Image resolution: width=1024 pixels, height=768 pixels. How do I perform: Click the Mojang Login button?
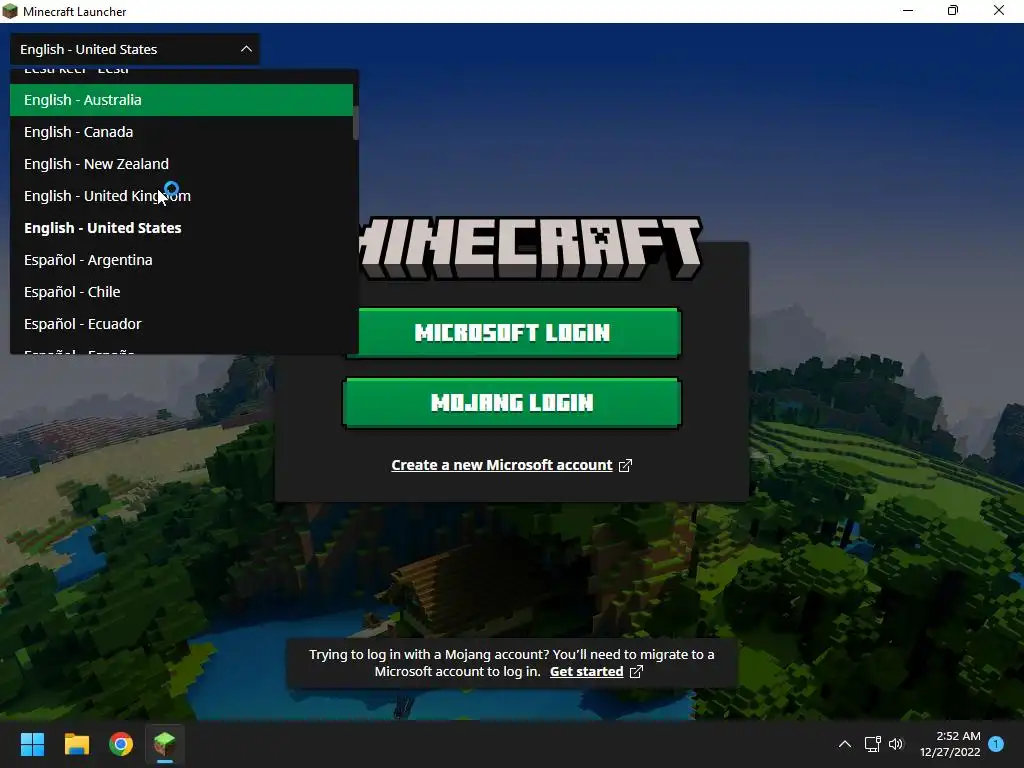(x=513, y=403)
